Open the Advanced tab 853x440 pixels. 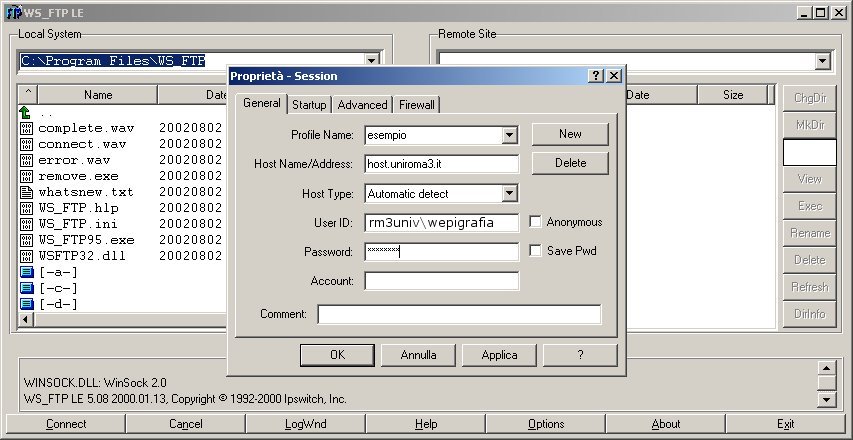362,105
